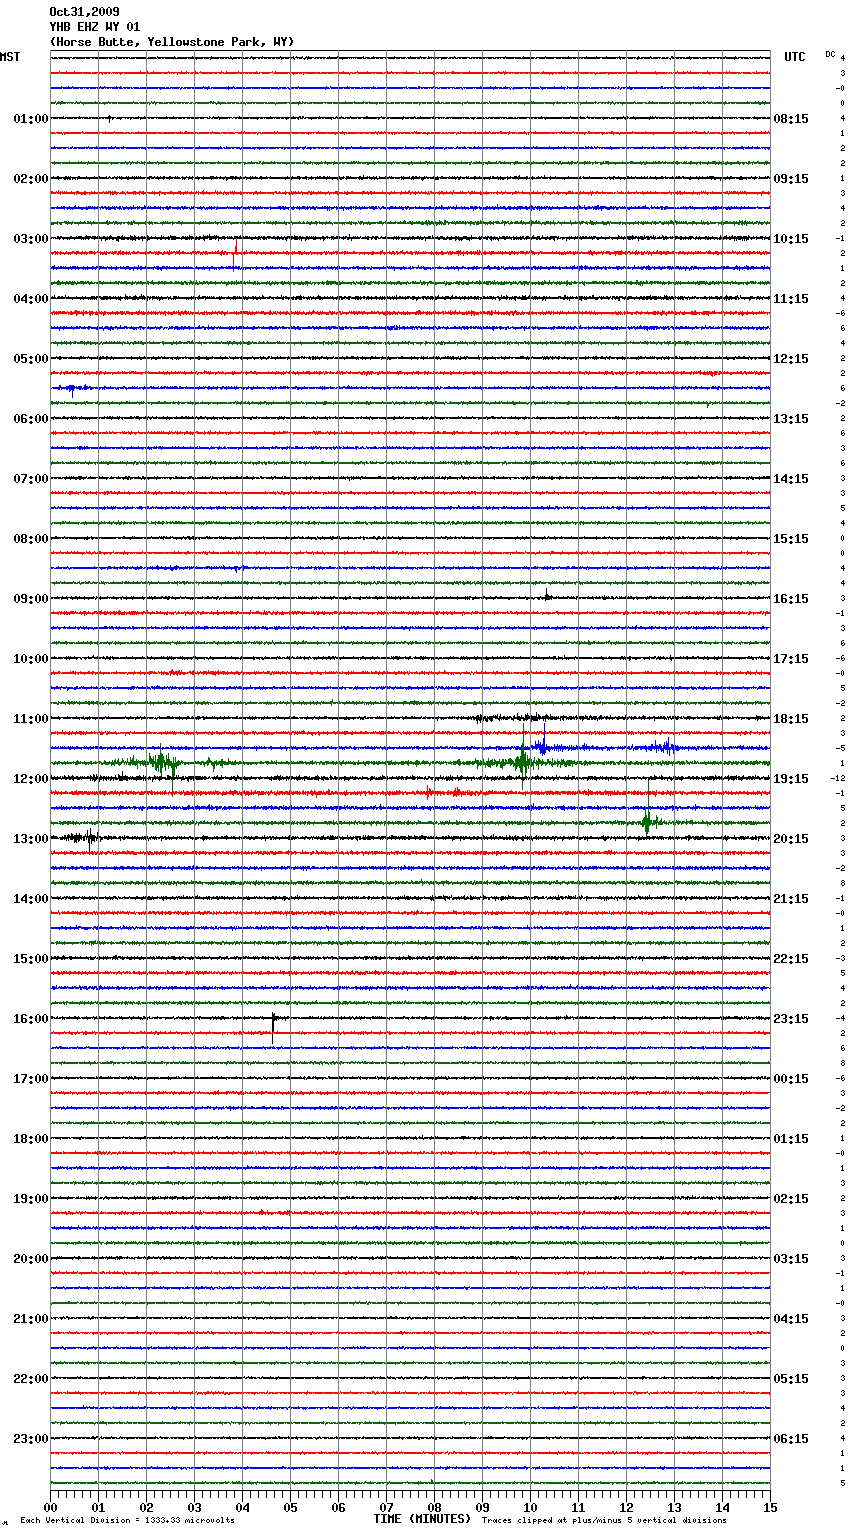Select the '18:00' MST time label

[x=31, y=1139]
